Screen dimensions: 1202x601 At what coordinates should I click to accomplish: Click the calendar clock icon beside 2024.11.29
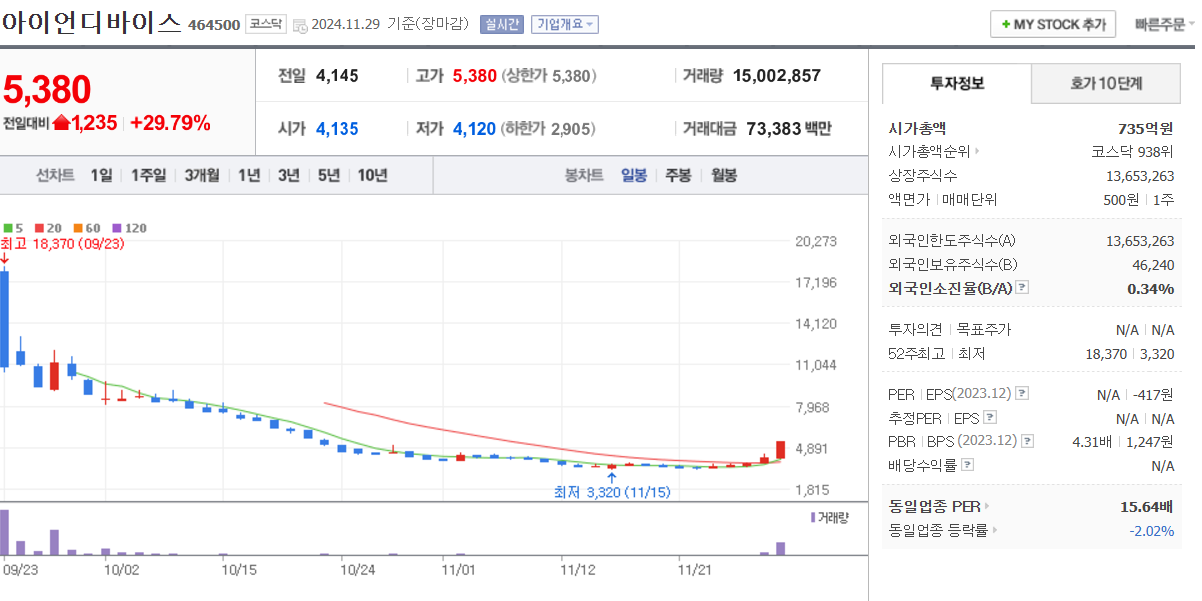300,25
